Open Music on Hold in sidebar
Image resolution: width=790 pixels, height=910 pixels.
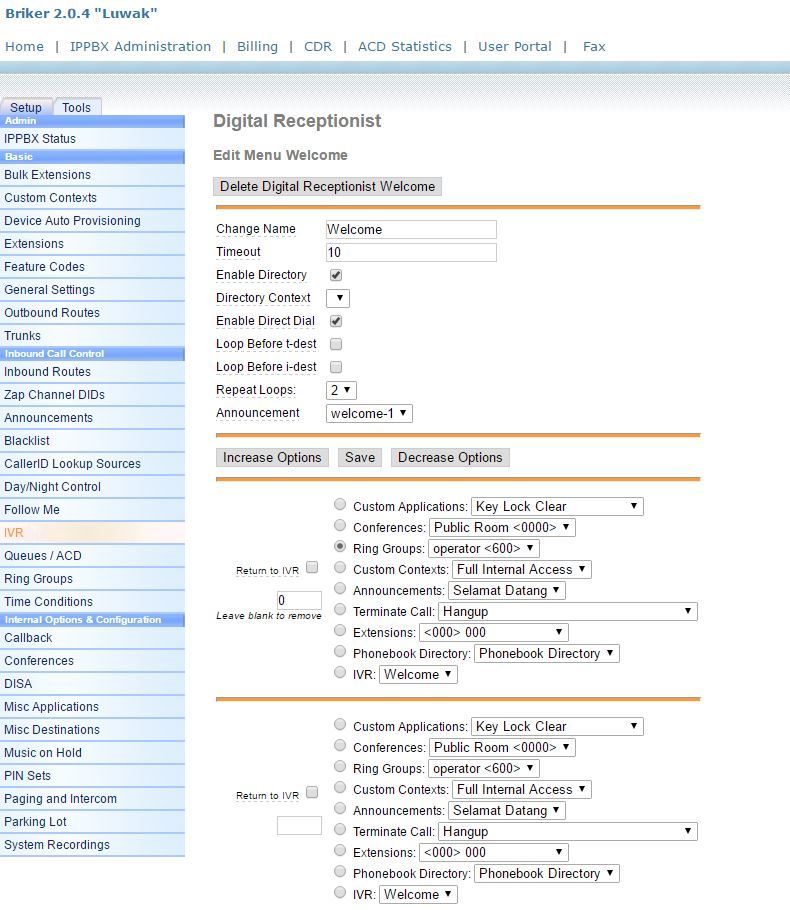click(x=92, y=753)
